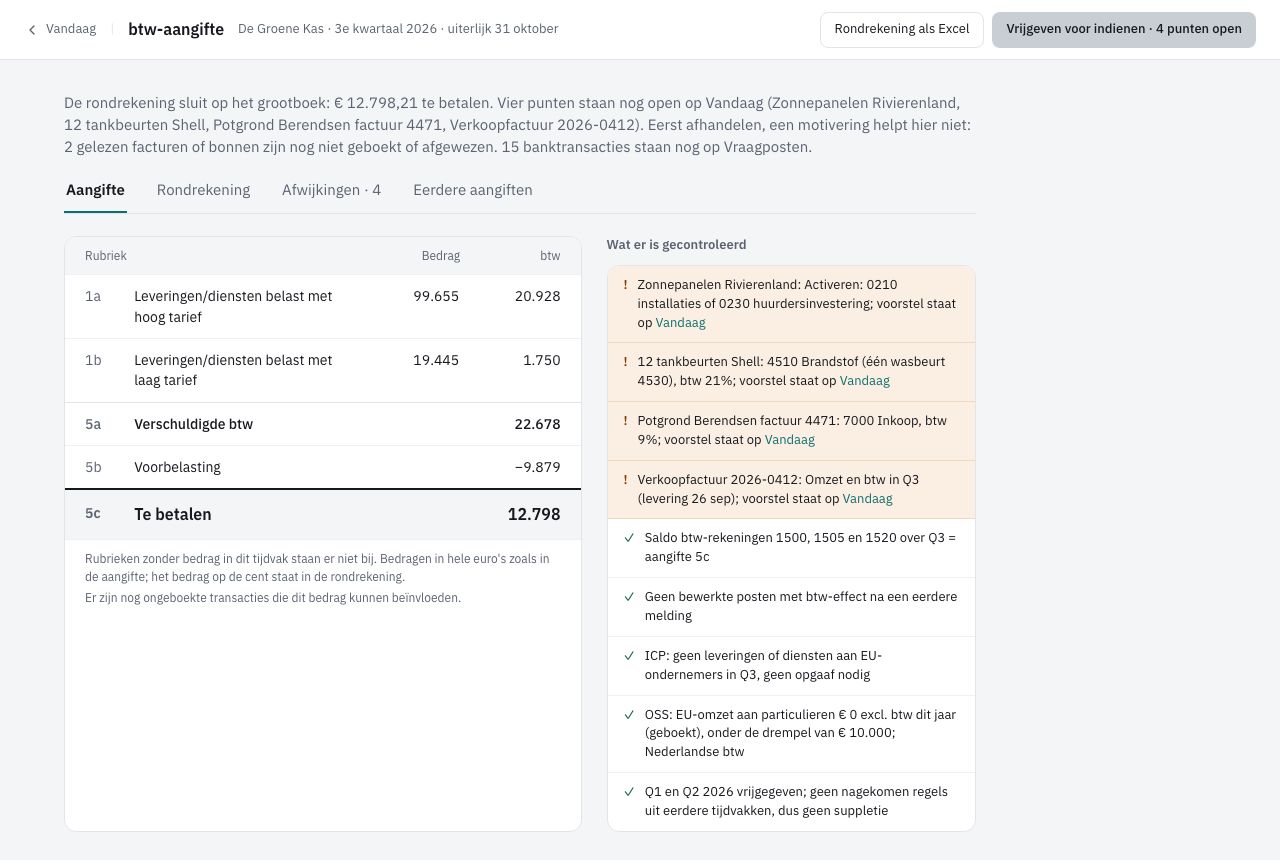Click the back chevron icon next to Vandaag
This screenshot has height=860, width=1280.
pos(32,30)
